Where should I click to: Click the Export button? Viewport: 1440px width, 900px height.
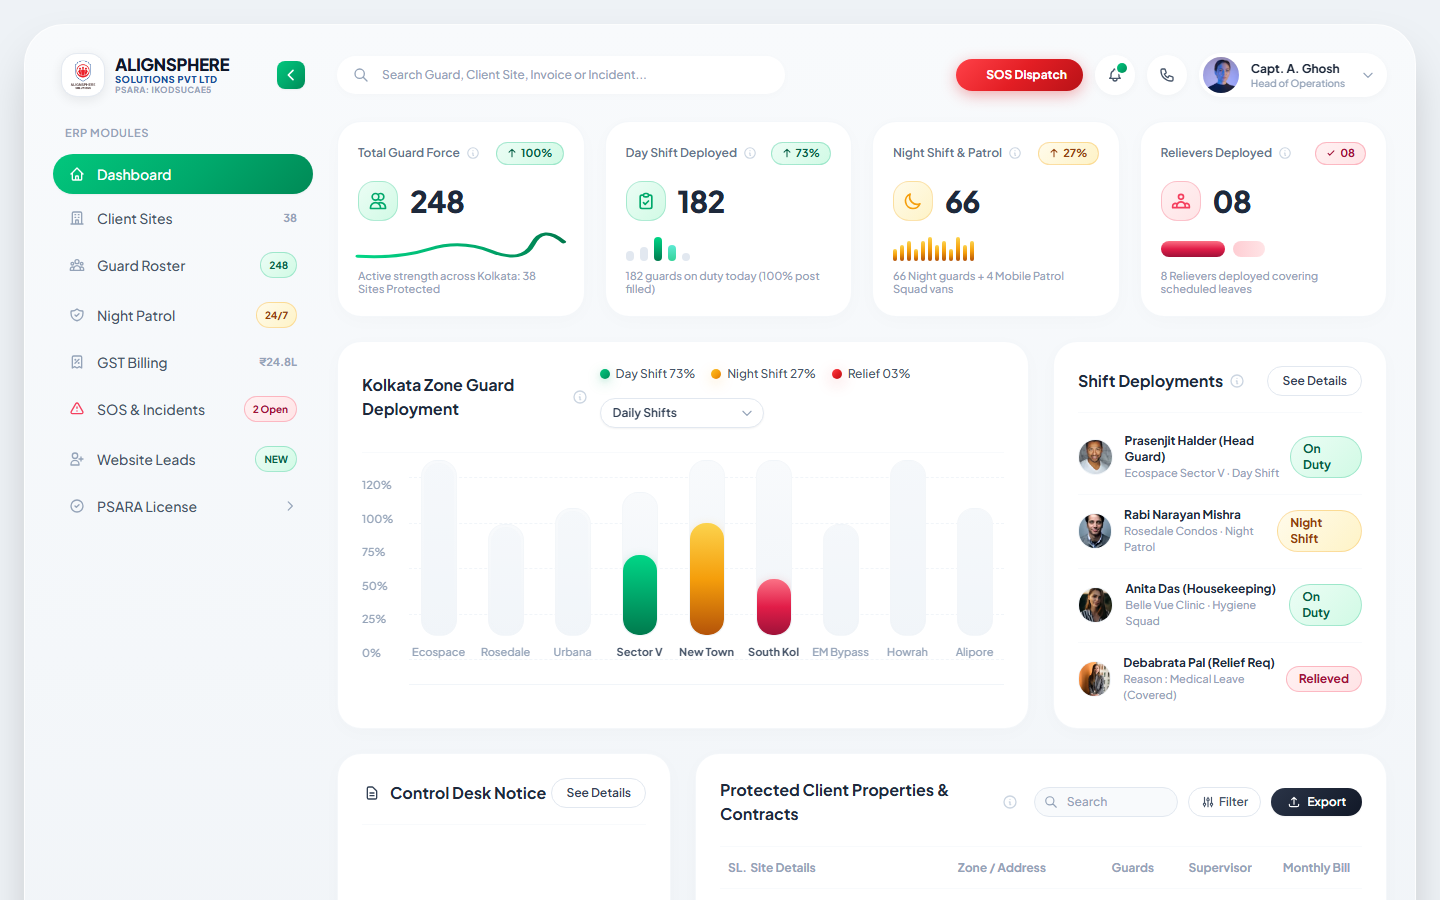pos(1316,802)
